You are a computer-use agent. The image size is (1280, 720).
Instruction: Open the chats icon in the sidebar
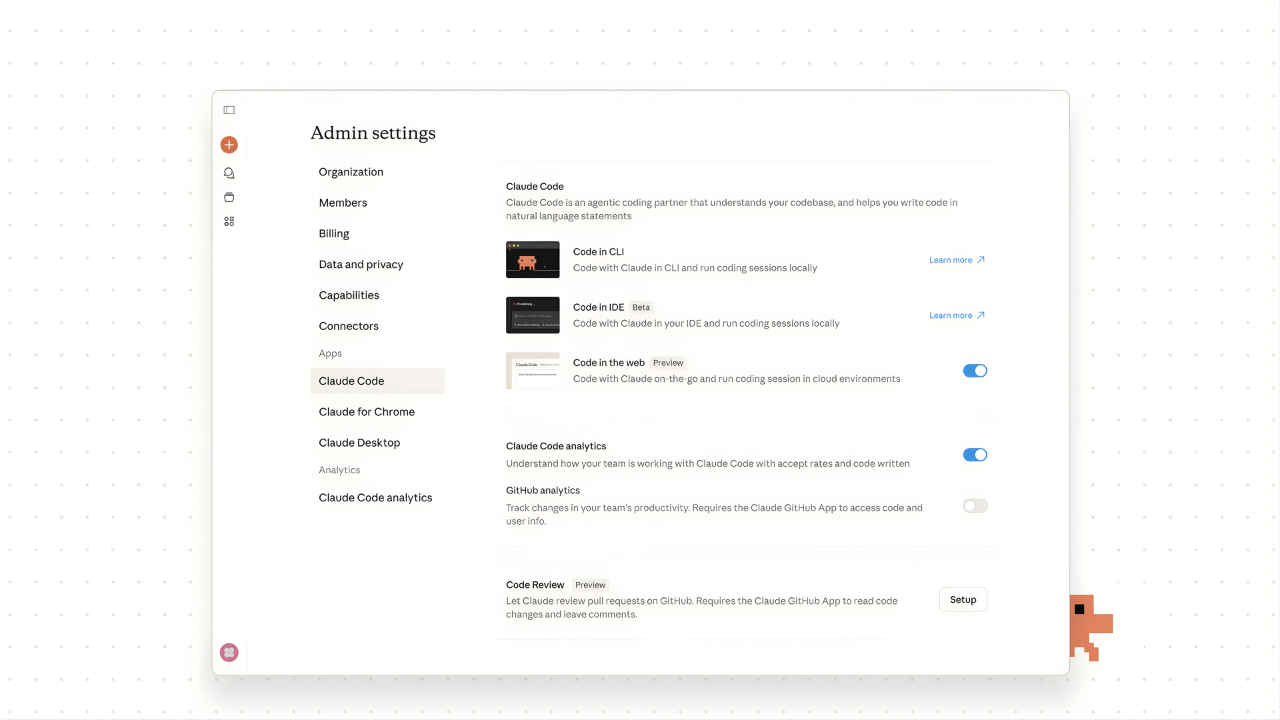[229, 172]
